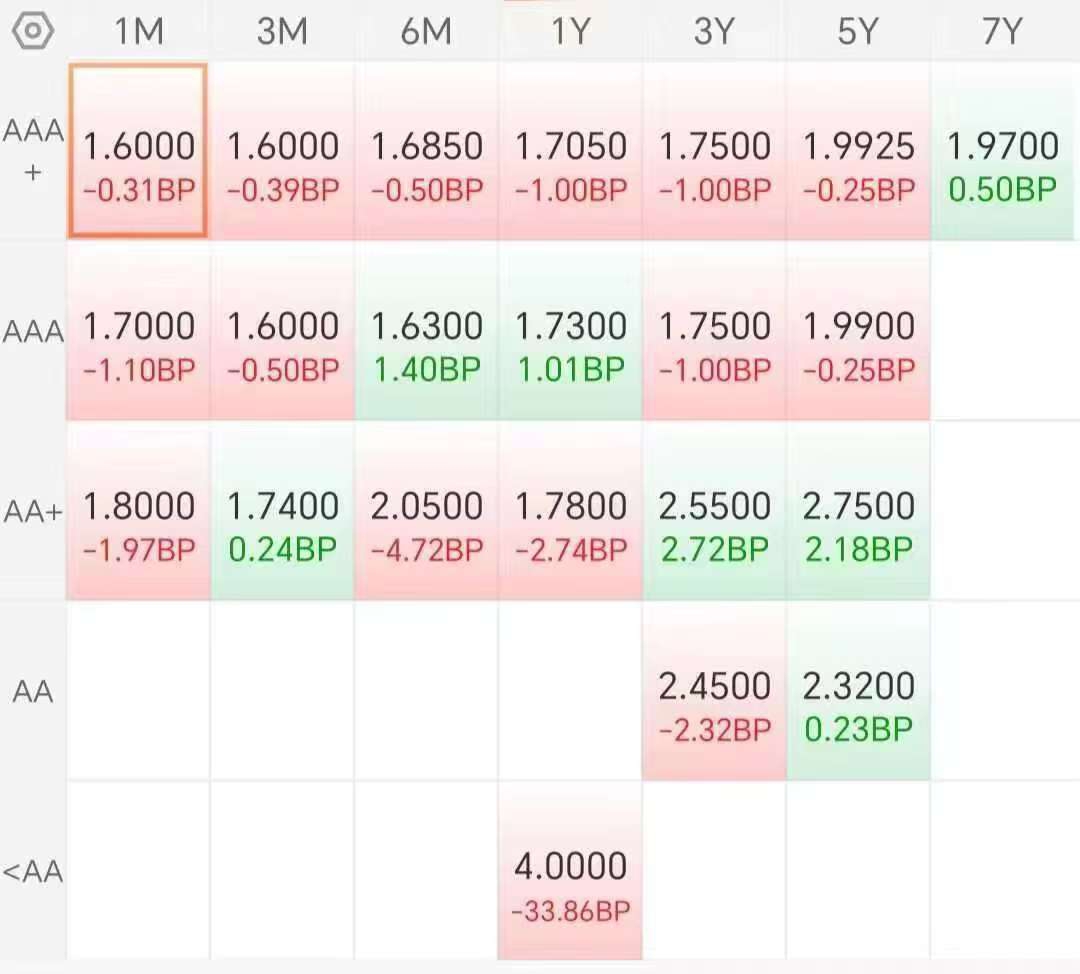
Task: Select the 3M column header
Action: tap(282, 32)
